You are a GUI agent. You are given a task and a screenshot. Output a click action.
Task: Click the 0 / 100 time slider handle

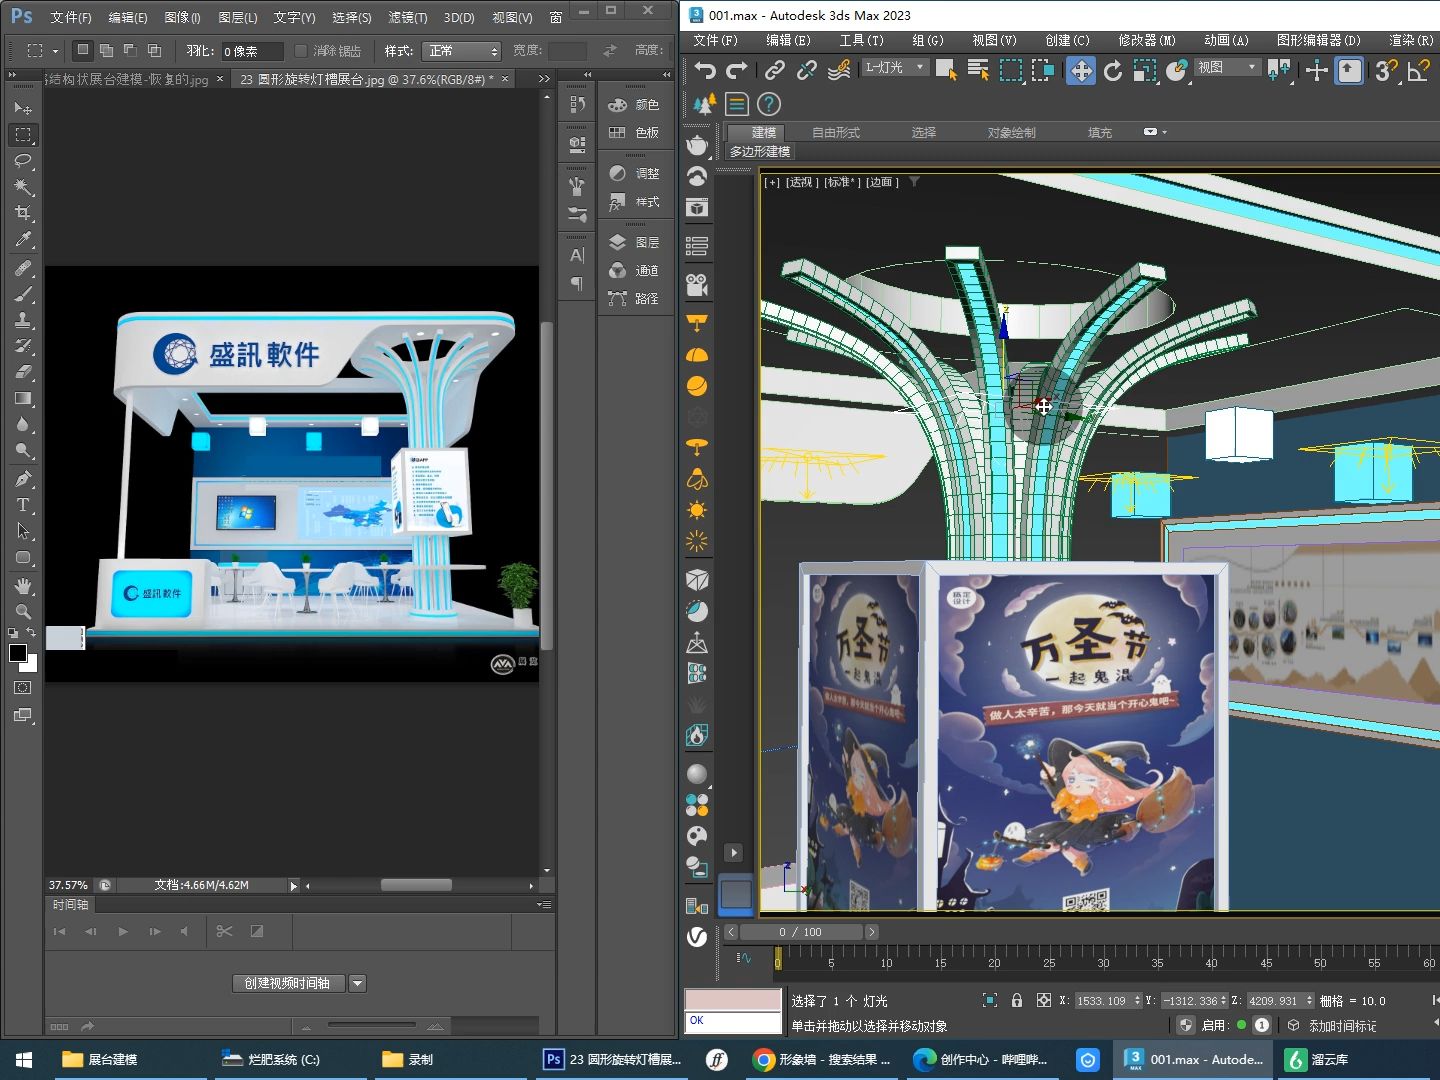(x=801, y=932)
